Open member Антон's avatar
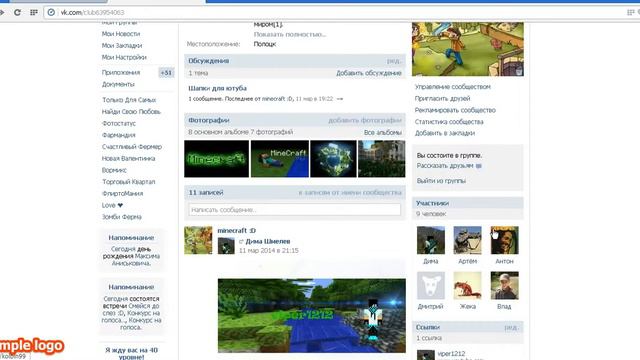 pyautogui.click(x=504, y=240)
